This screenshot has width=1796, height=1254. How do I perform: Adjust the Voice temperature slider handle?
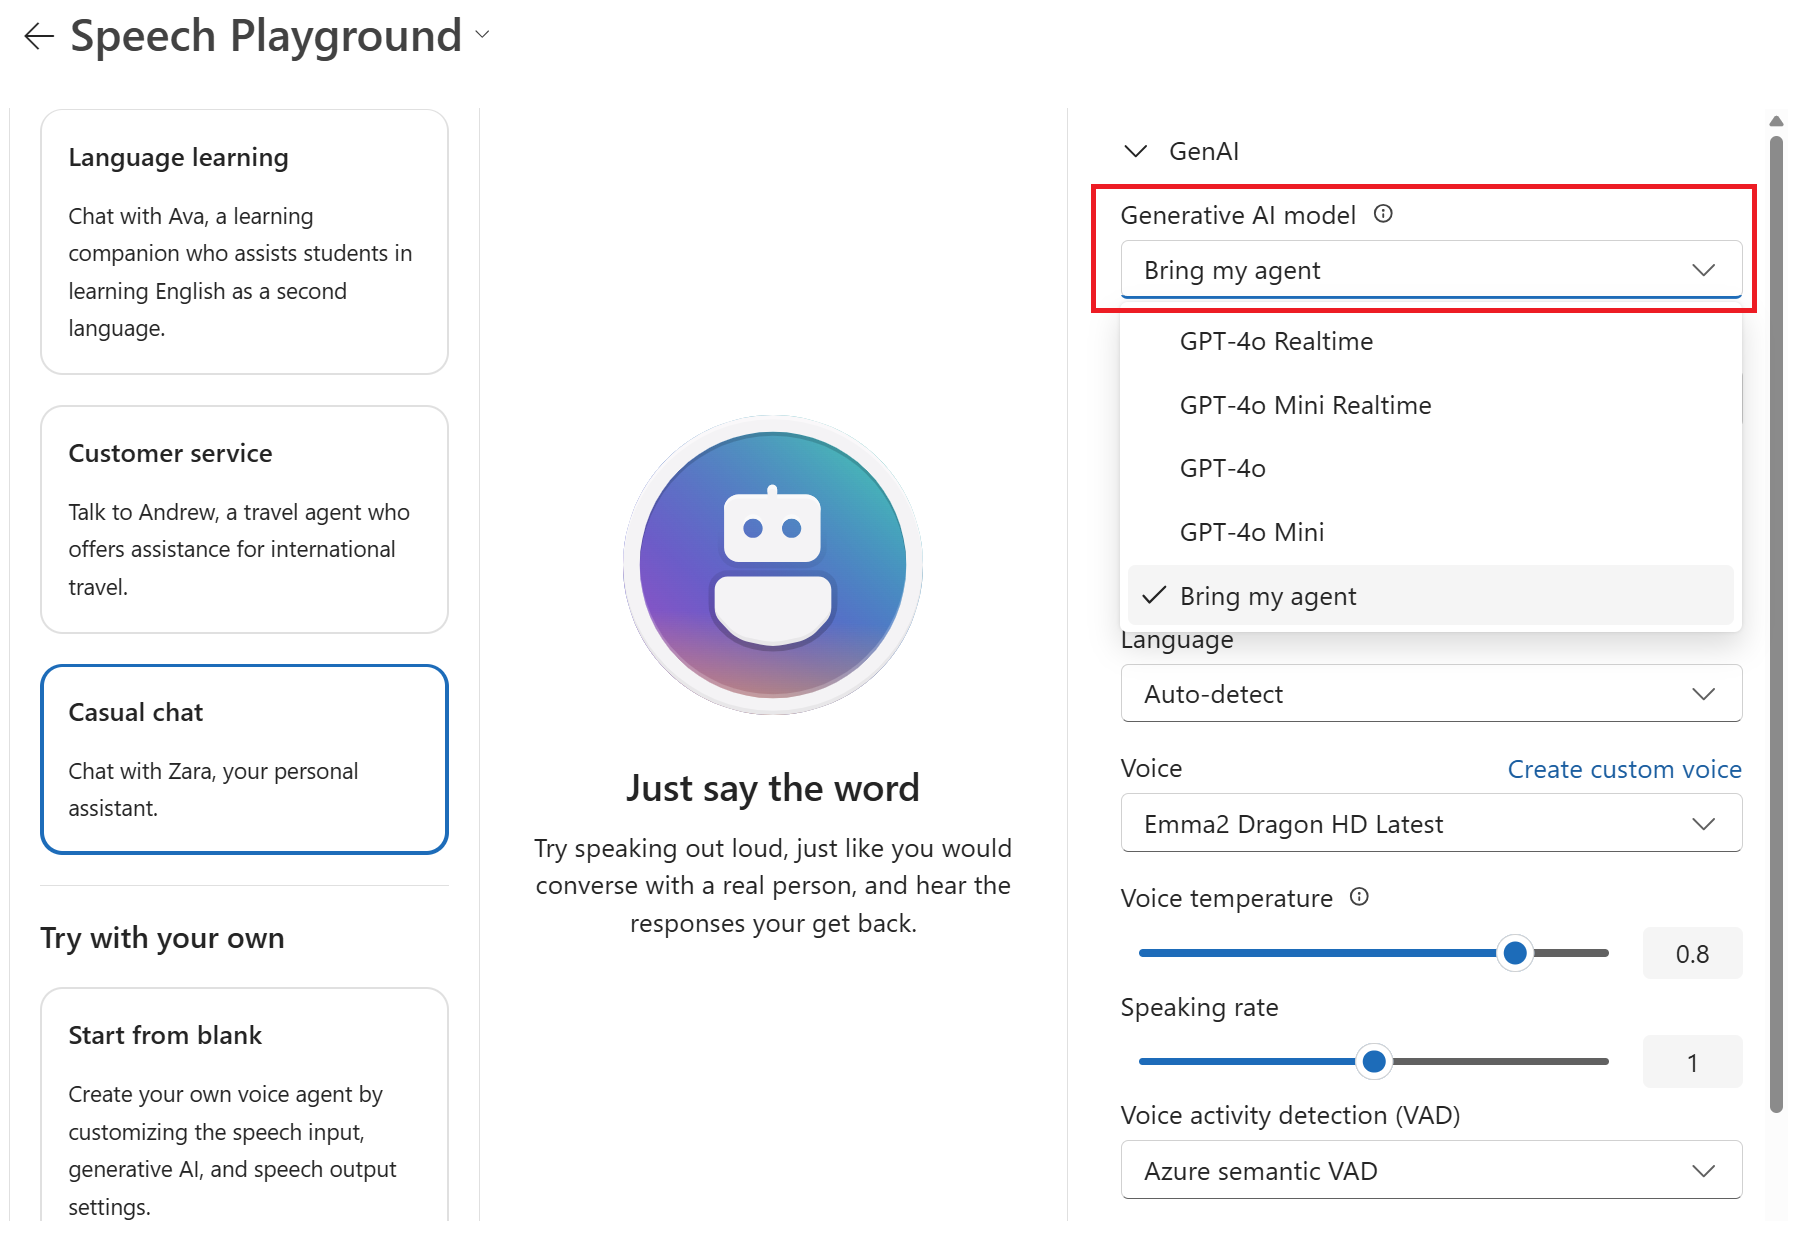click(x=1515, y=953)
